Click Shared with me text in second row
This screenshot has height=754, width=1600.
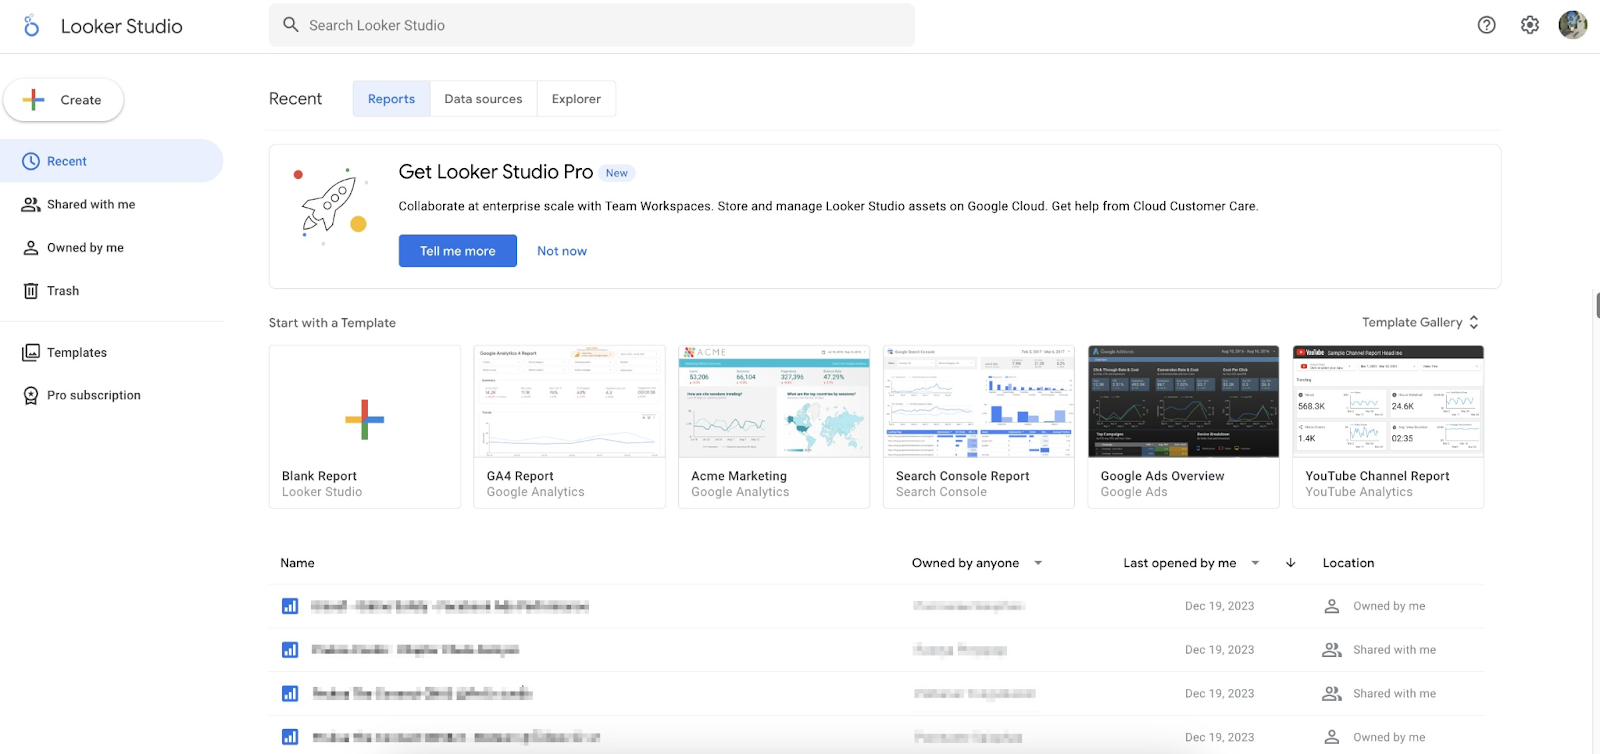click(1394, 650)
